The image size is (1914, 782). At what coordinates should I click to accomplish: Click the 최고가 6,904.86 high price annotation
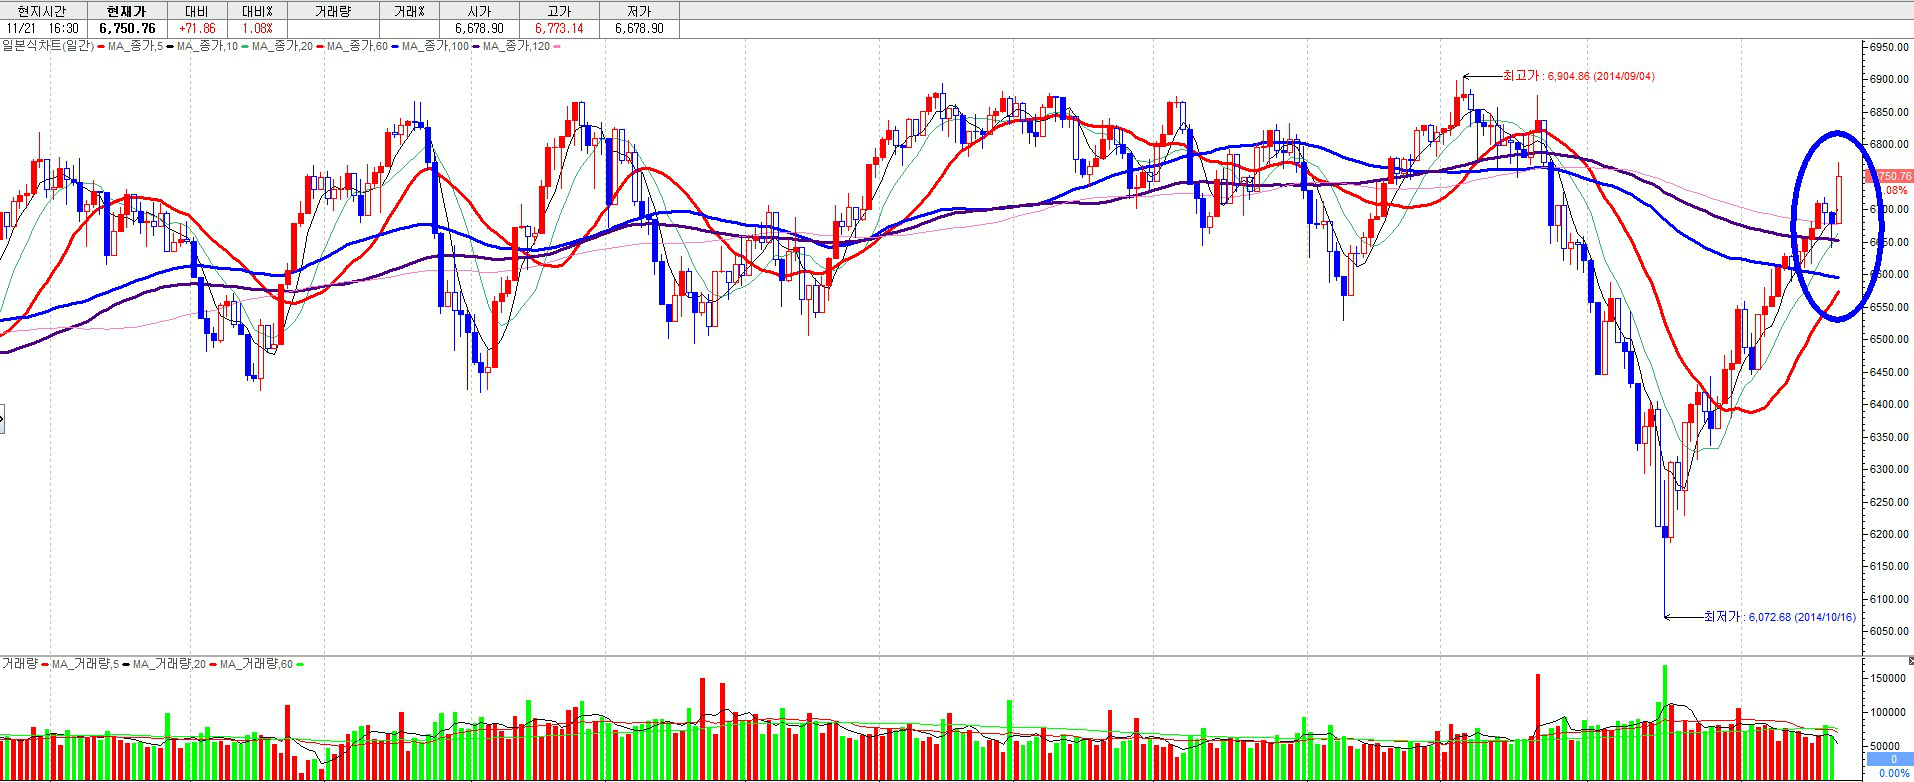coord(1578,76)
